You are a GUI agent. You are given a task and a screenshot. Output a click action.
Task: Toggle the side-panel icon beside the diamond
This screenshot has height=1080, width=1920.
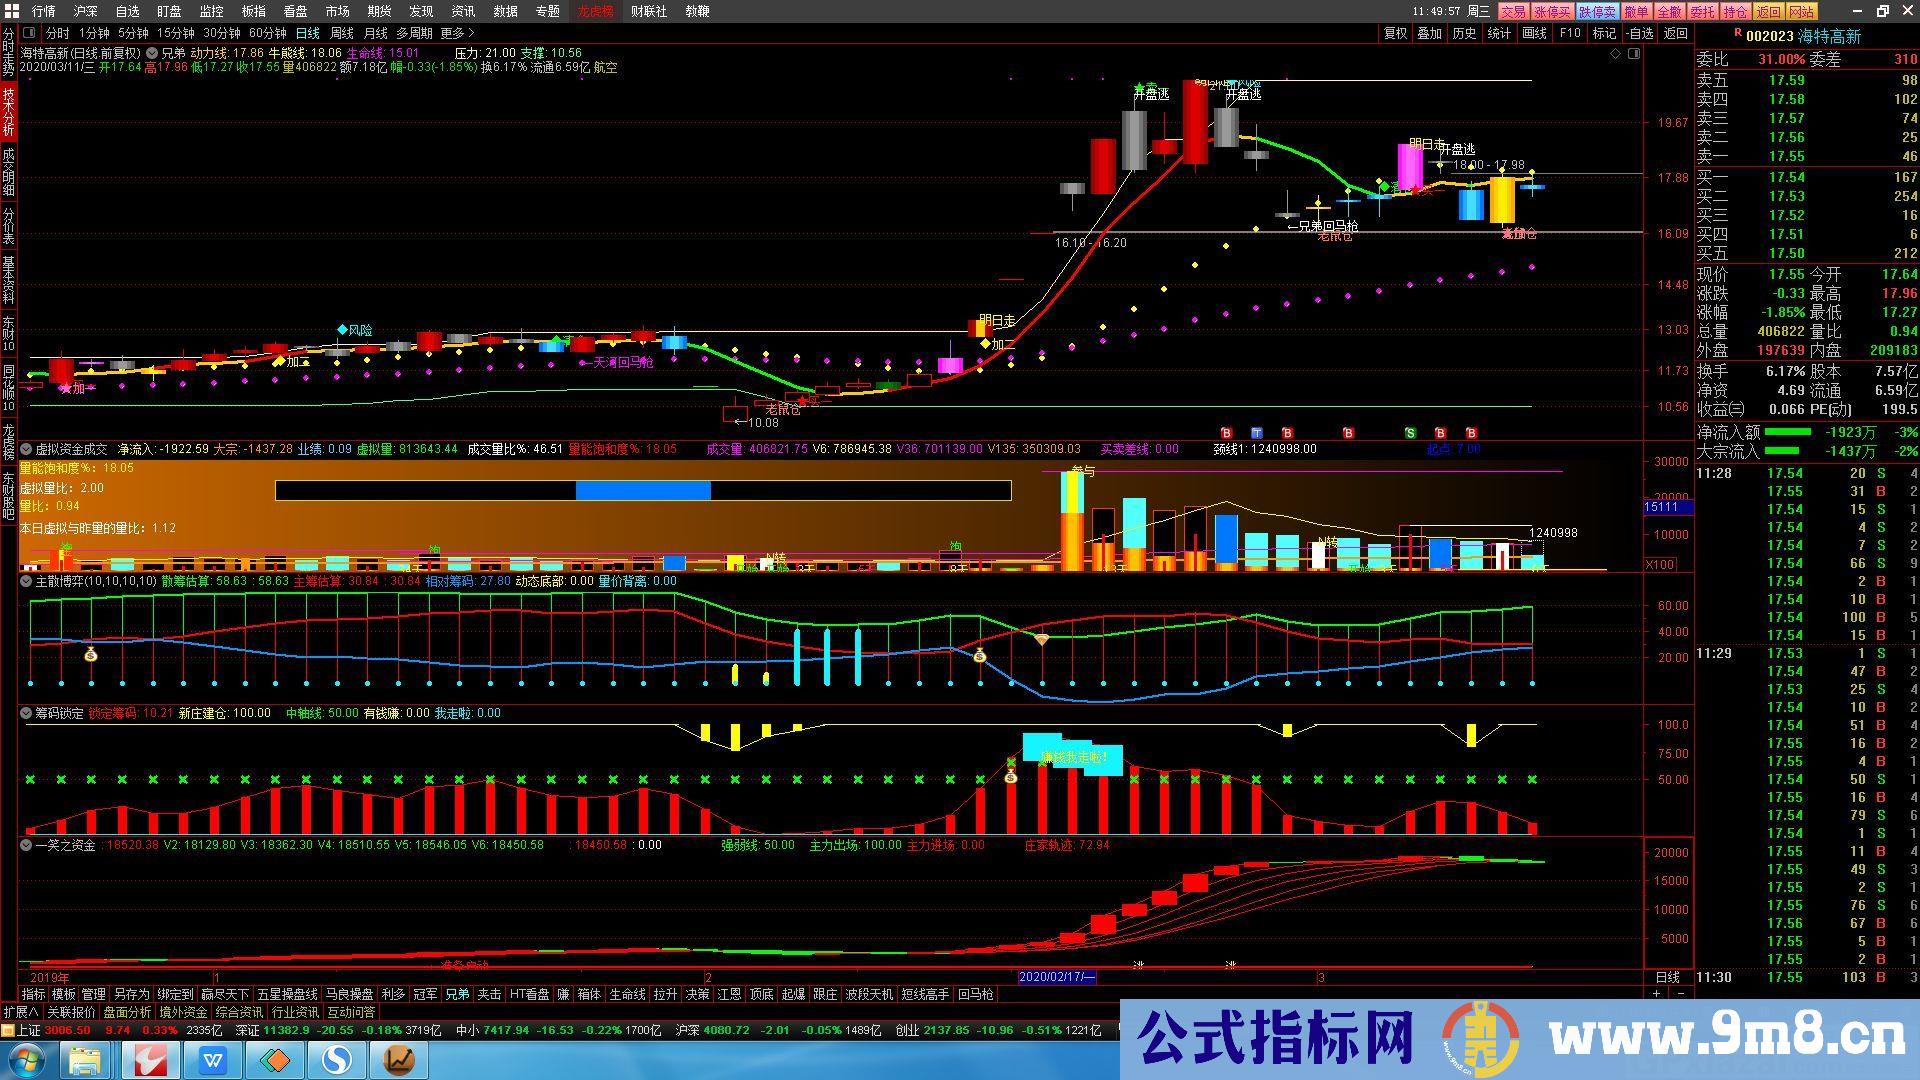click(x=1634, y=54)
